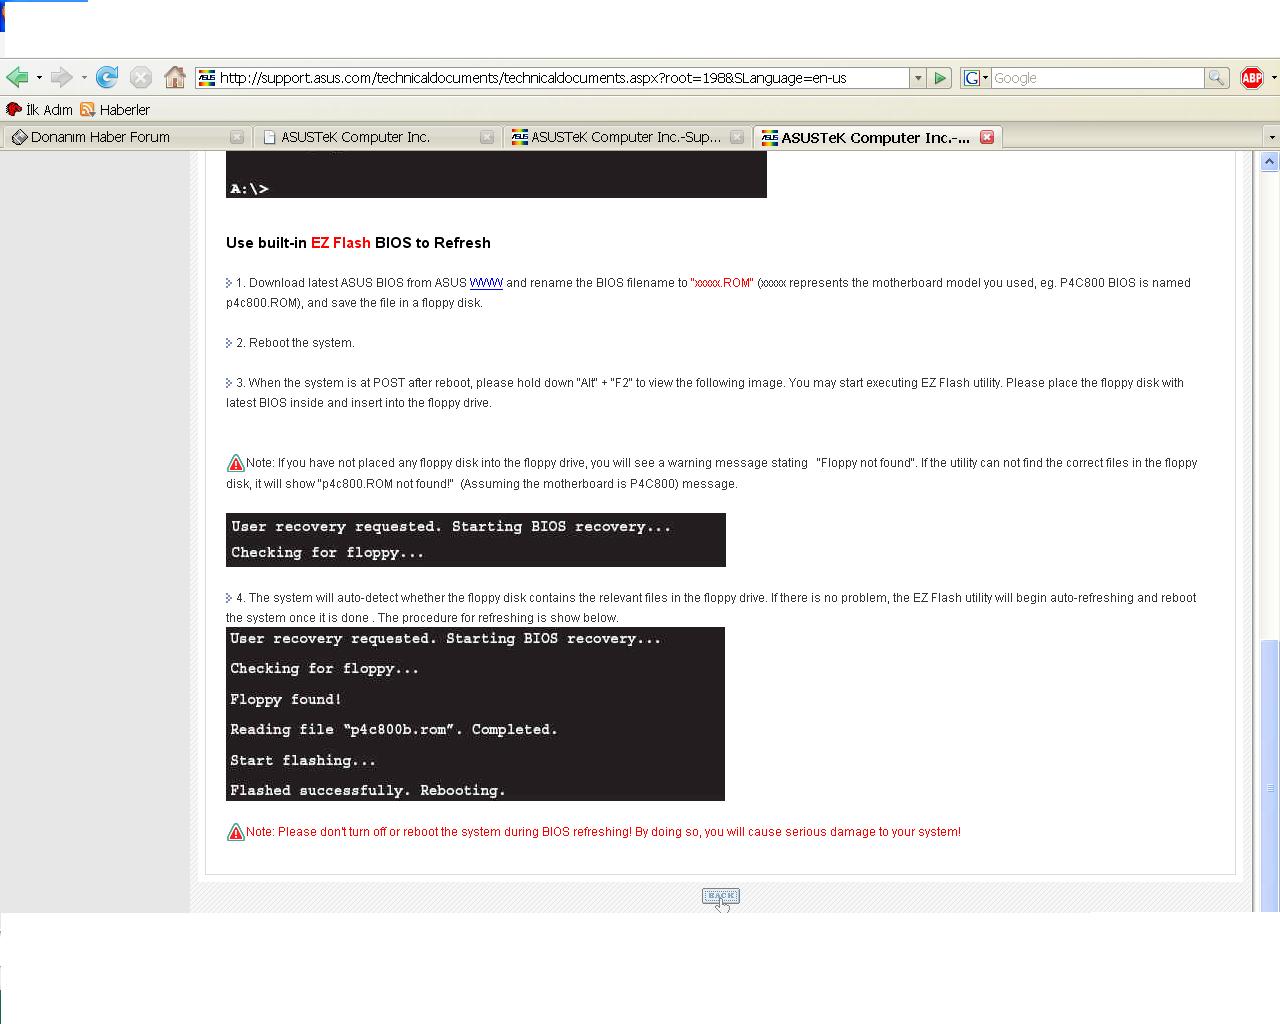This screenshot has height=1024, width=1280.
Task: Click the step 1 bullet arrow icon
Action: [229, 283]
